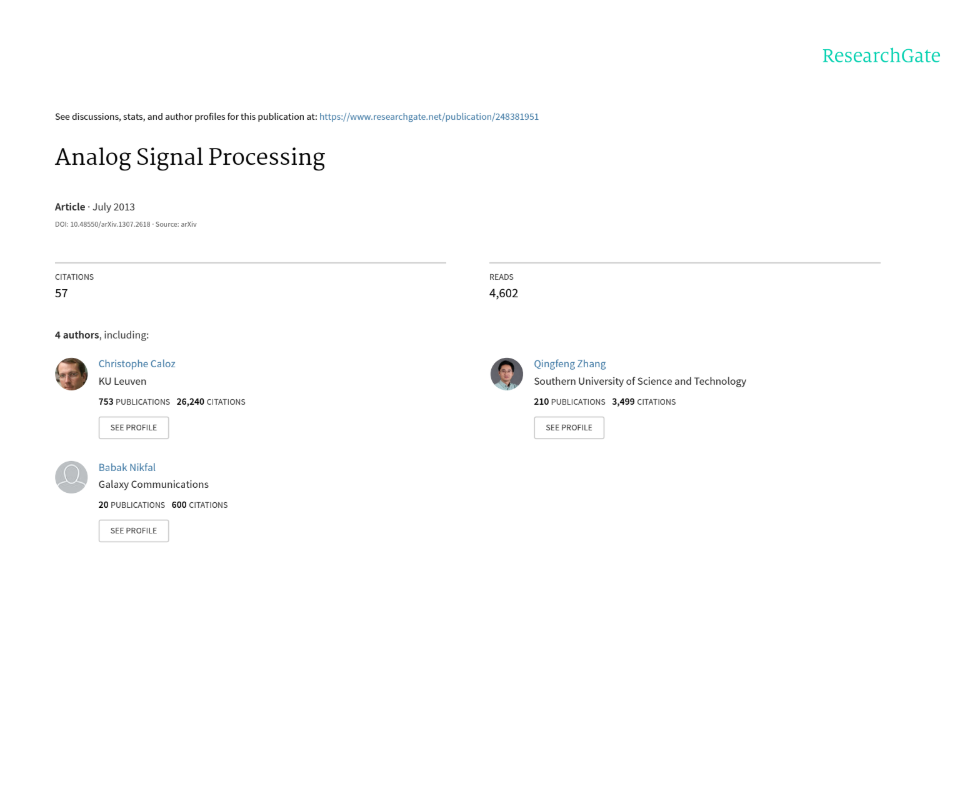The height and width of the screenshot is (792, 969).
Task: Click Babak Nikfal placeholder avatar icon
Action: tap(71, 477)
